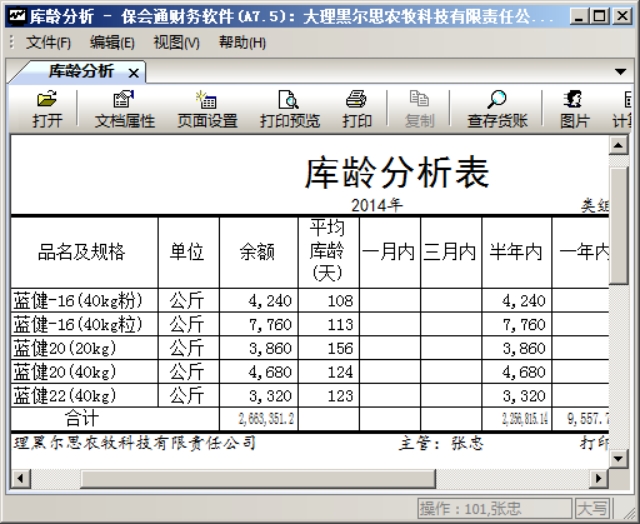
Task: Close the 库龄分析 tab
Action: coord(133,73)
